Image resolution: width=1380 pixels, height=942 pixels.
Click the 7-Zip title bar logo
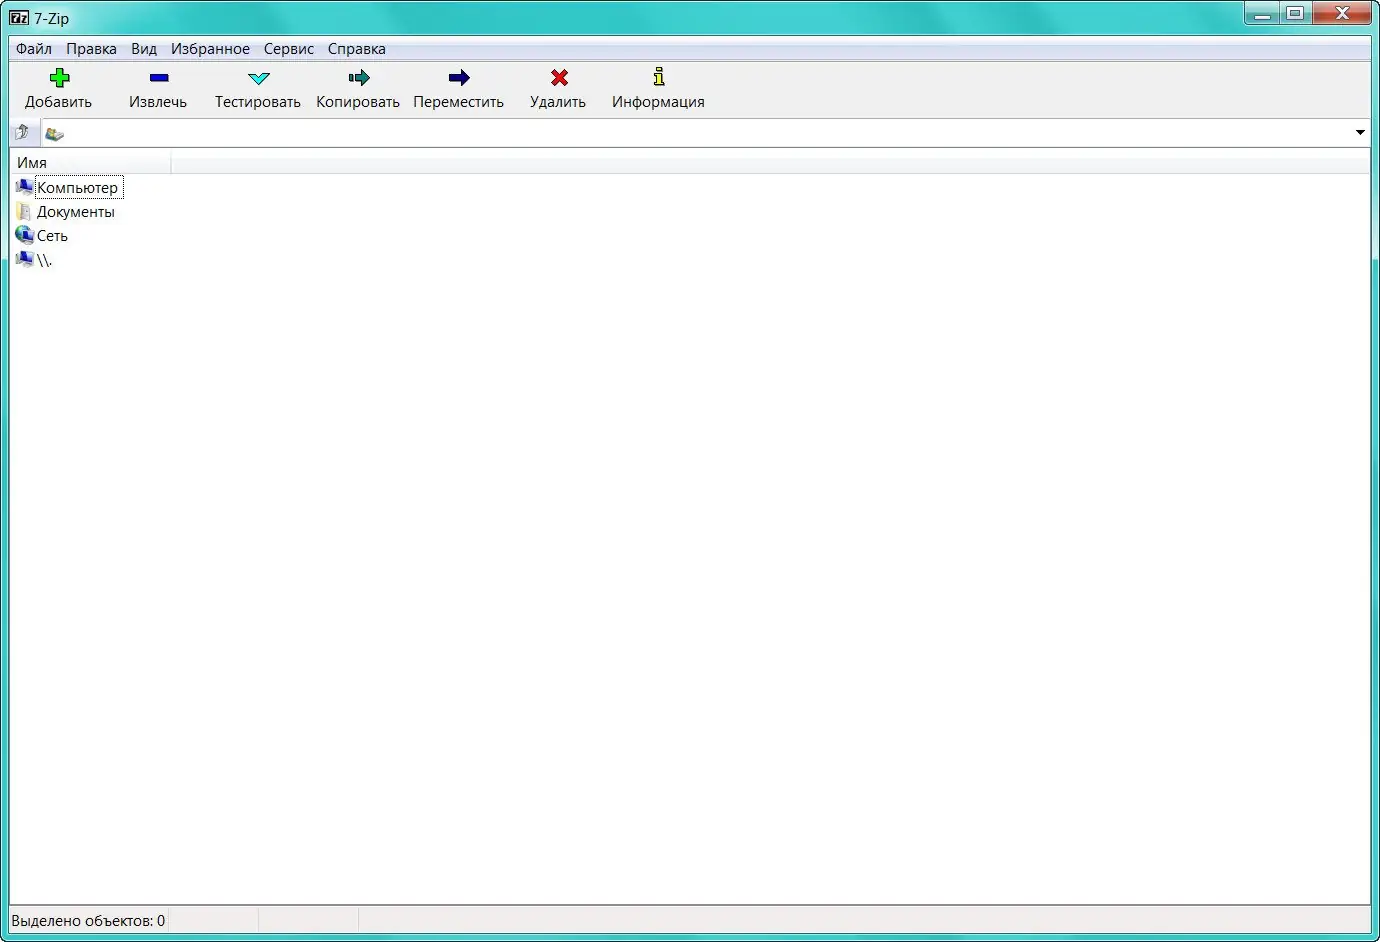click(x=19, y=17)
